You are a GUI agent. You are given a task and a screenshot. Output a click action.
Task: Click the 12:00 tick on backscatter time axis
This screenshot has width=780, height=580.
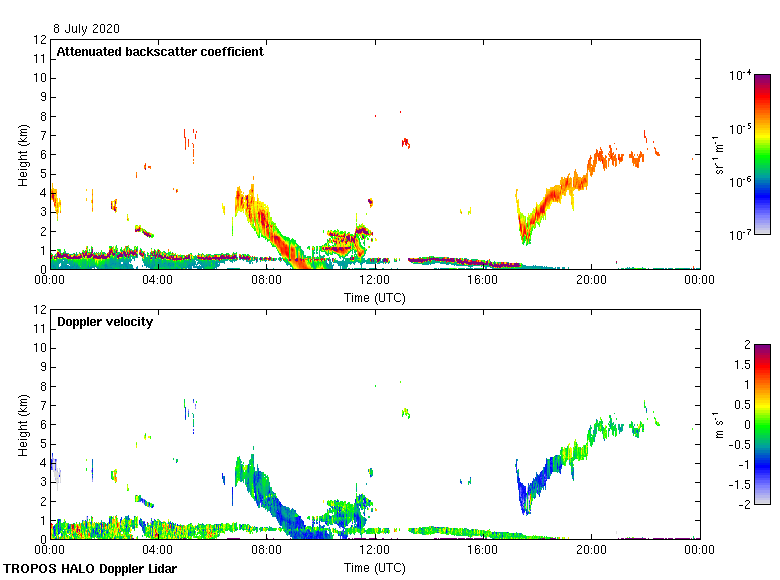(x=375, y=280)
